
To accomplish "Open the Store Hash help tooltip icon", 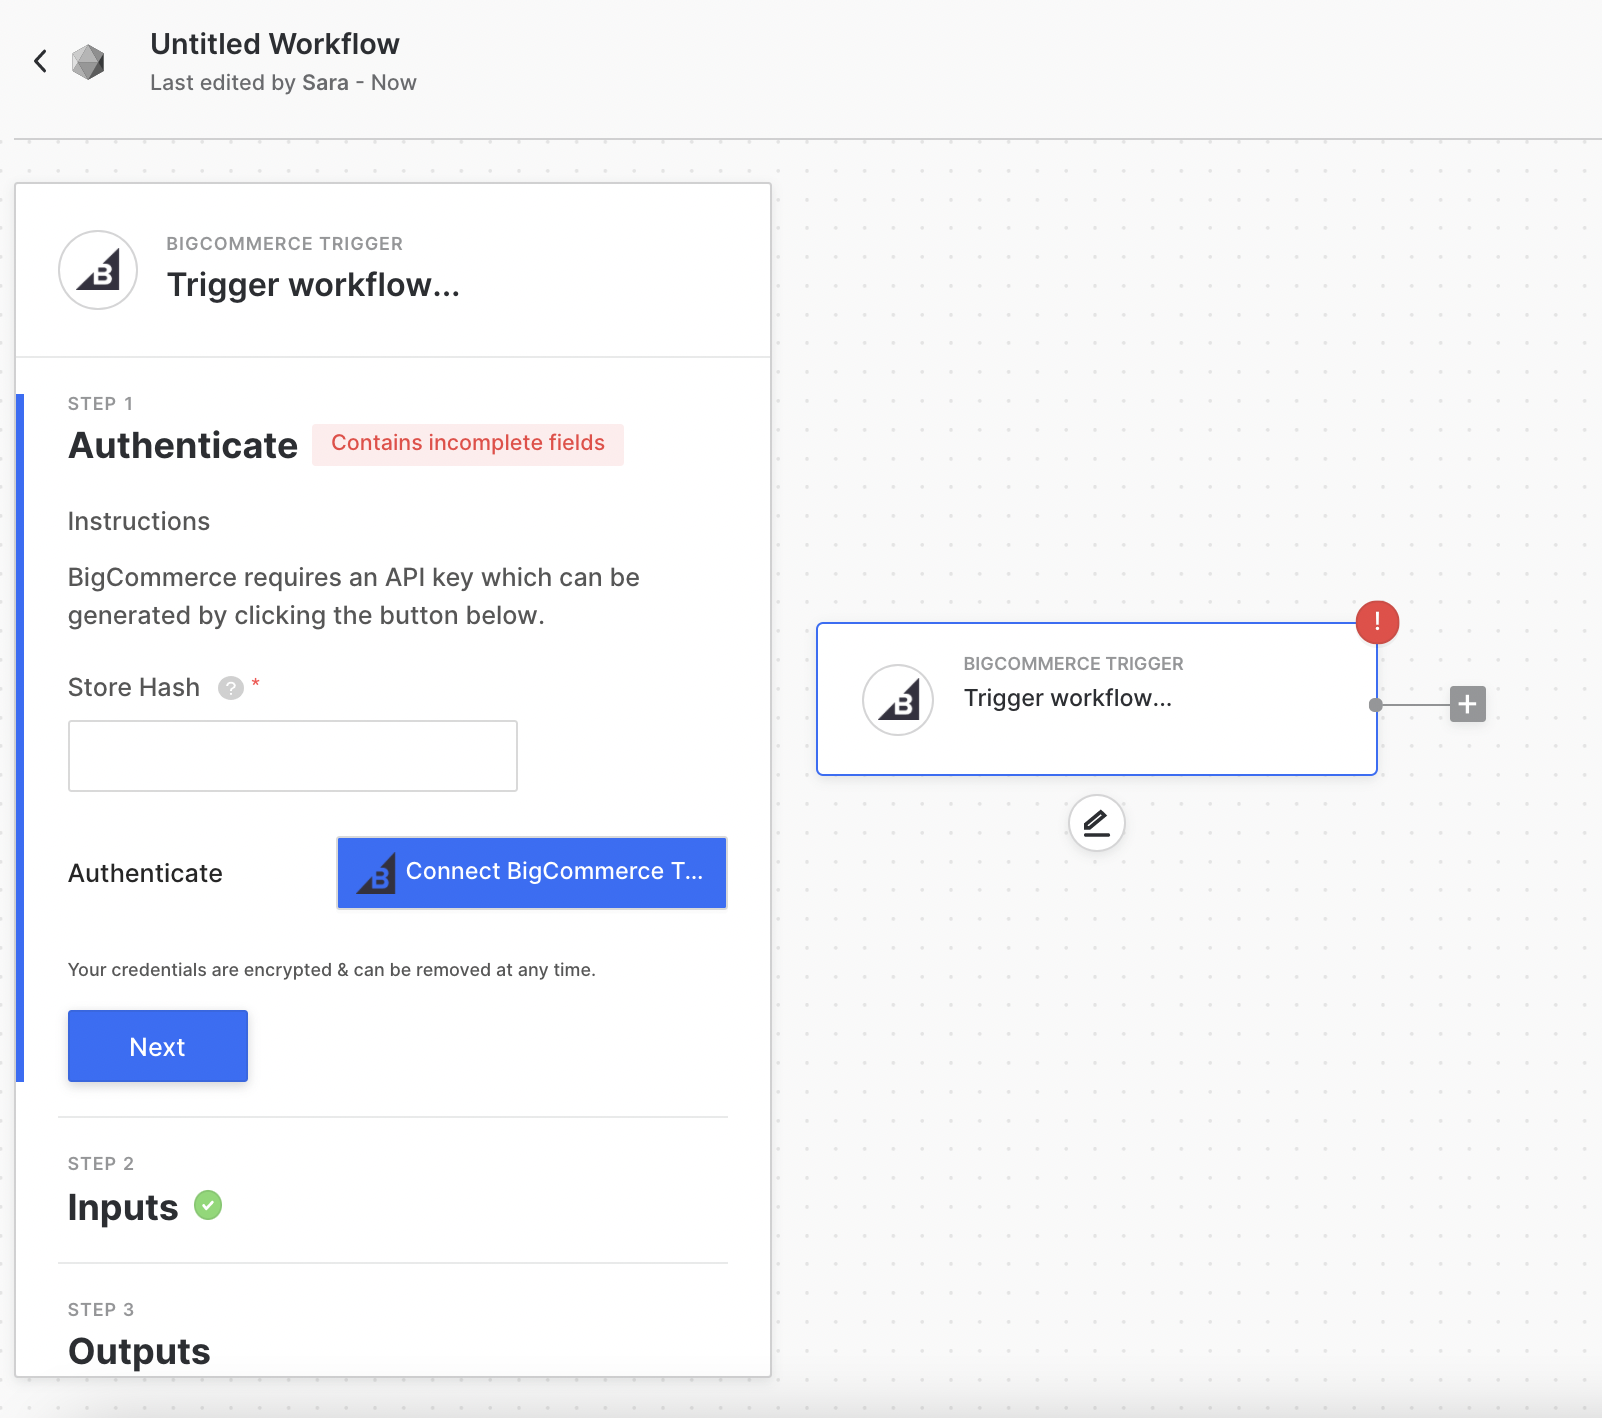I will [x=231, y=688].
